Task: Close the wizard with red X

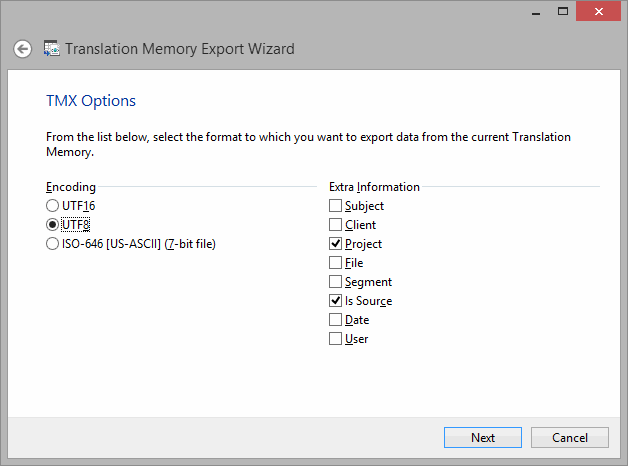Action: (x=598, y=11)
